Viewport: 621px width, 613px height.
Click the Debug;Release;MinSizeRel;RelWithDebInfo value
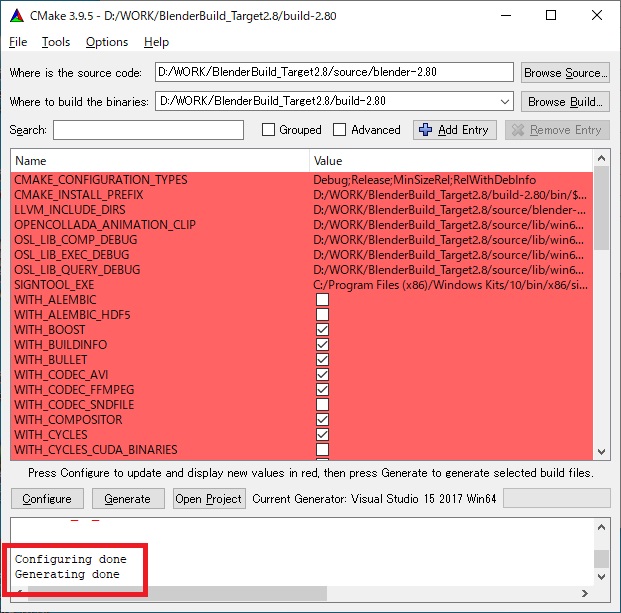tap(425, 180)
